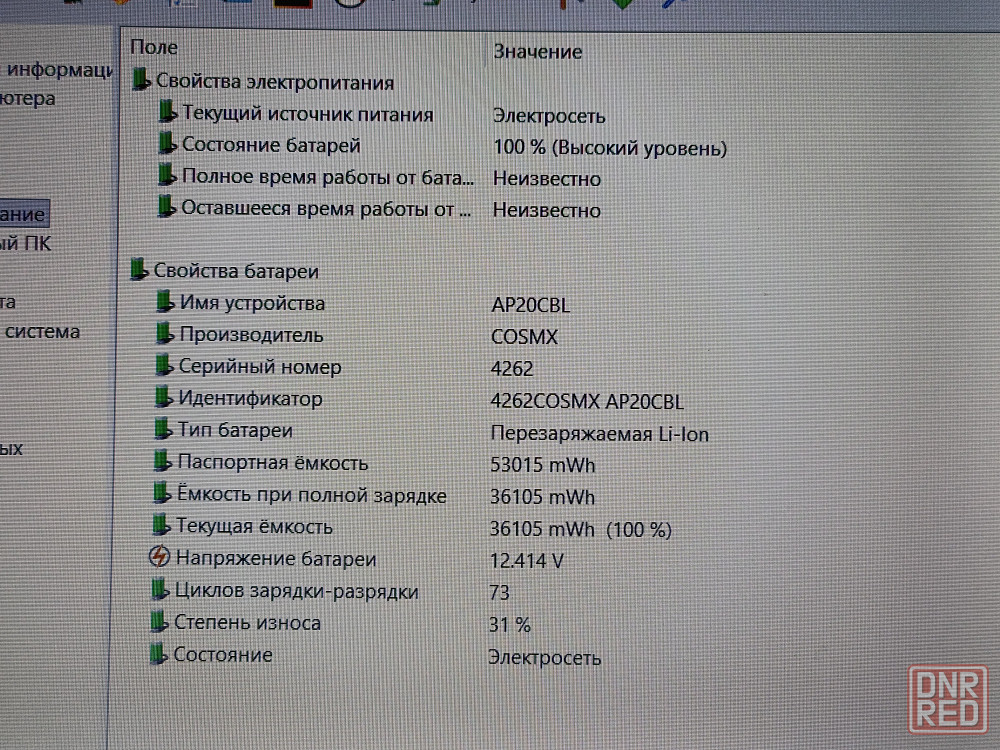Select the Паспортная ёмкость row

coord(272,462)
